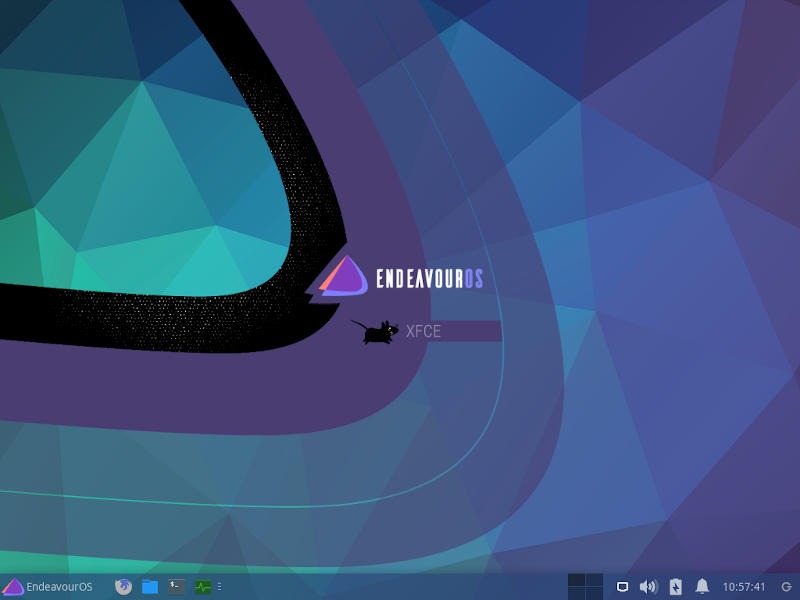This screenshot has height=600, width=800.
Task: Click the G system tray applet
Action: (785, 587)
